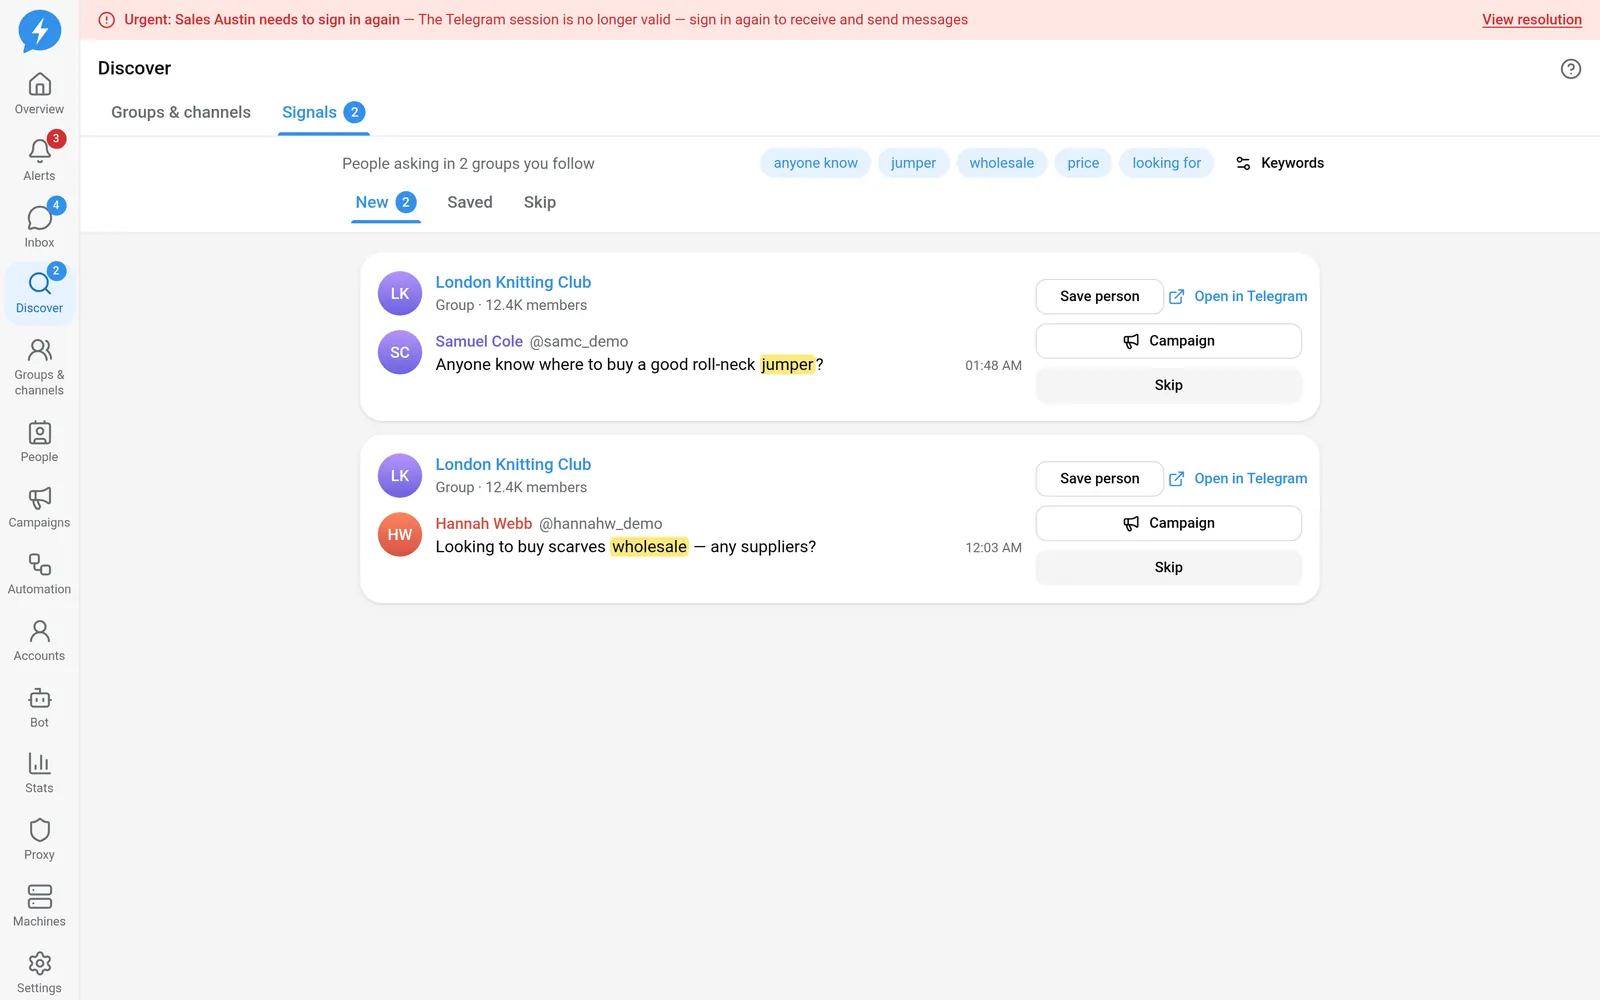The image size is (1600, 1000).
Task: Start Campaign for Samuel Cole signal
Action: (1169, 341)
